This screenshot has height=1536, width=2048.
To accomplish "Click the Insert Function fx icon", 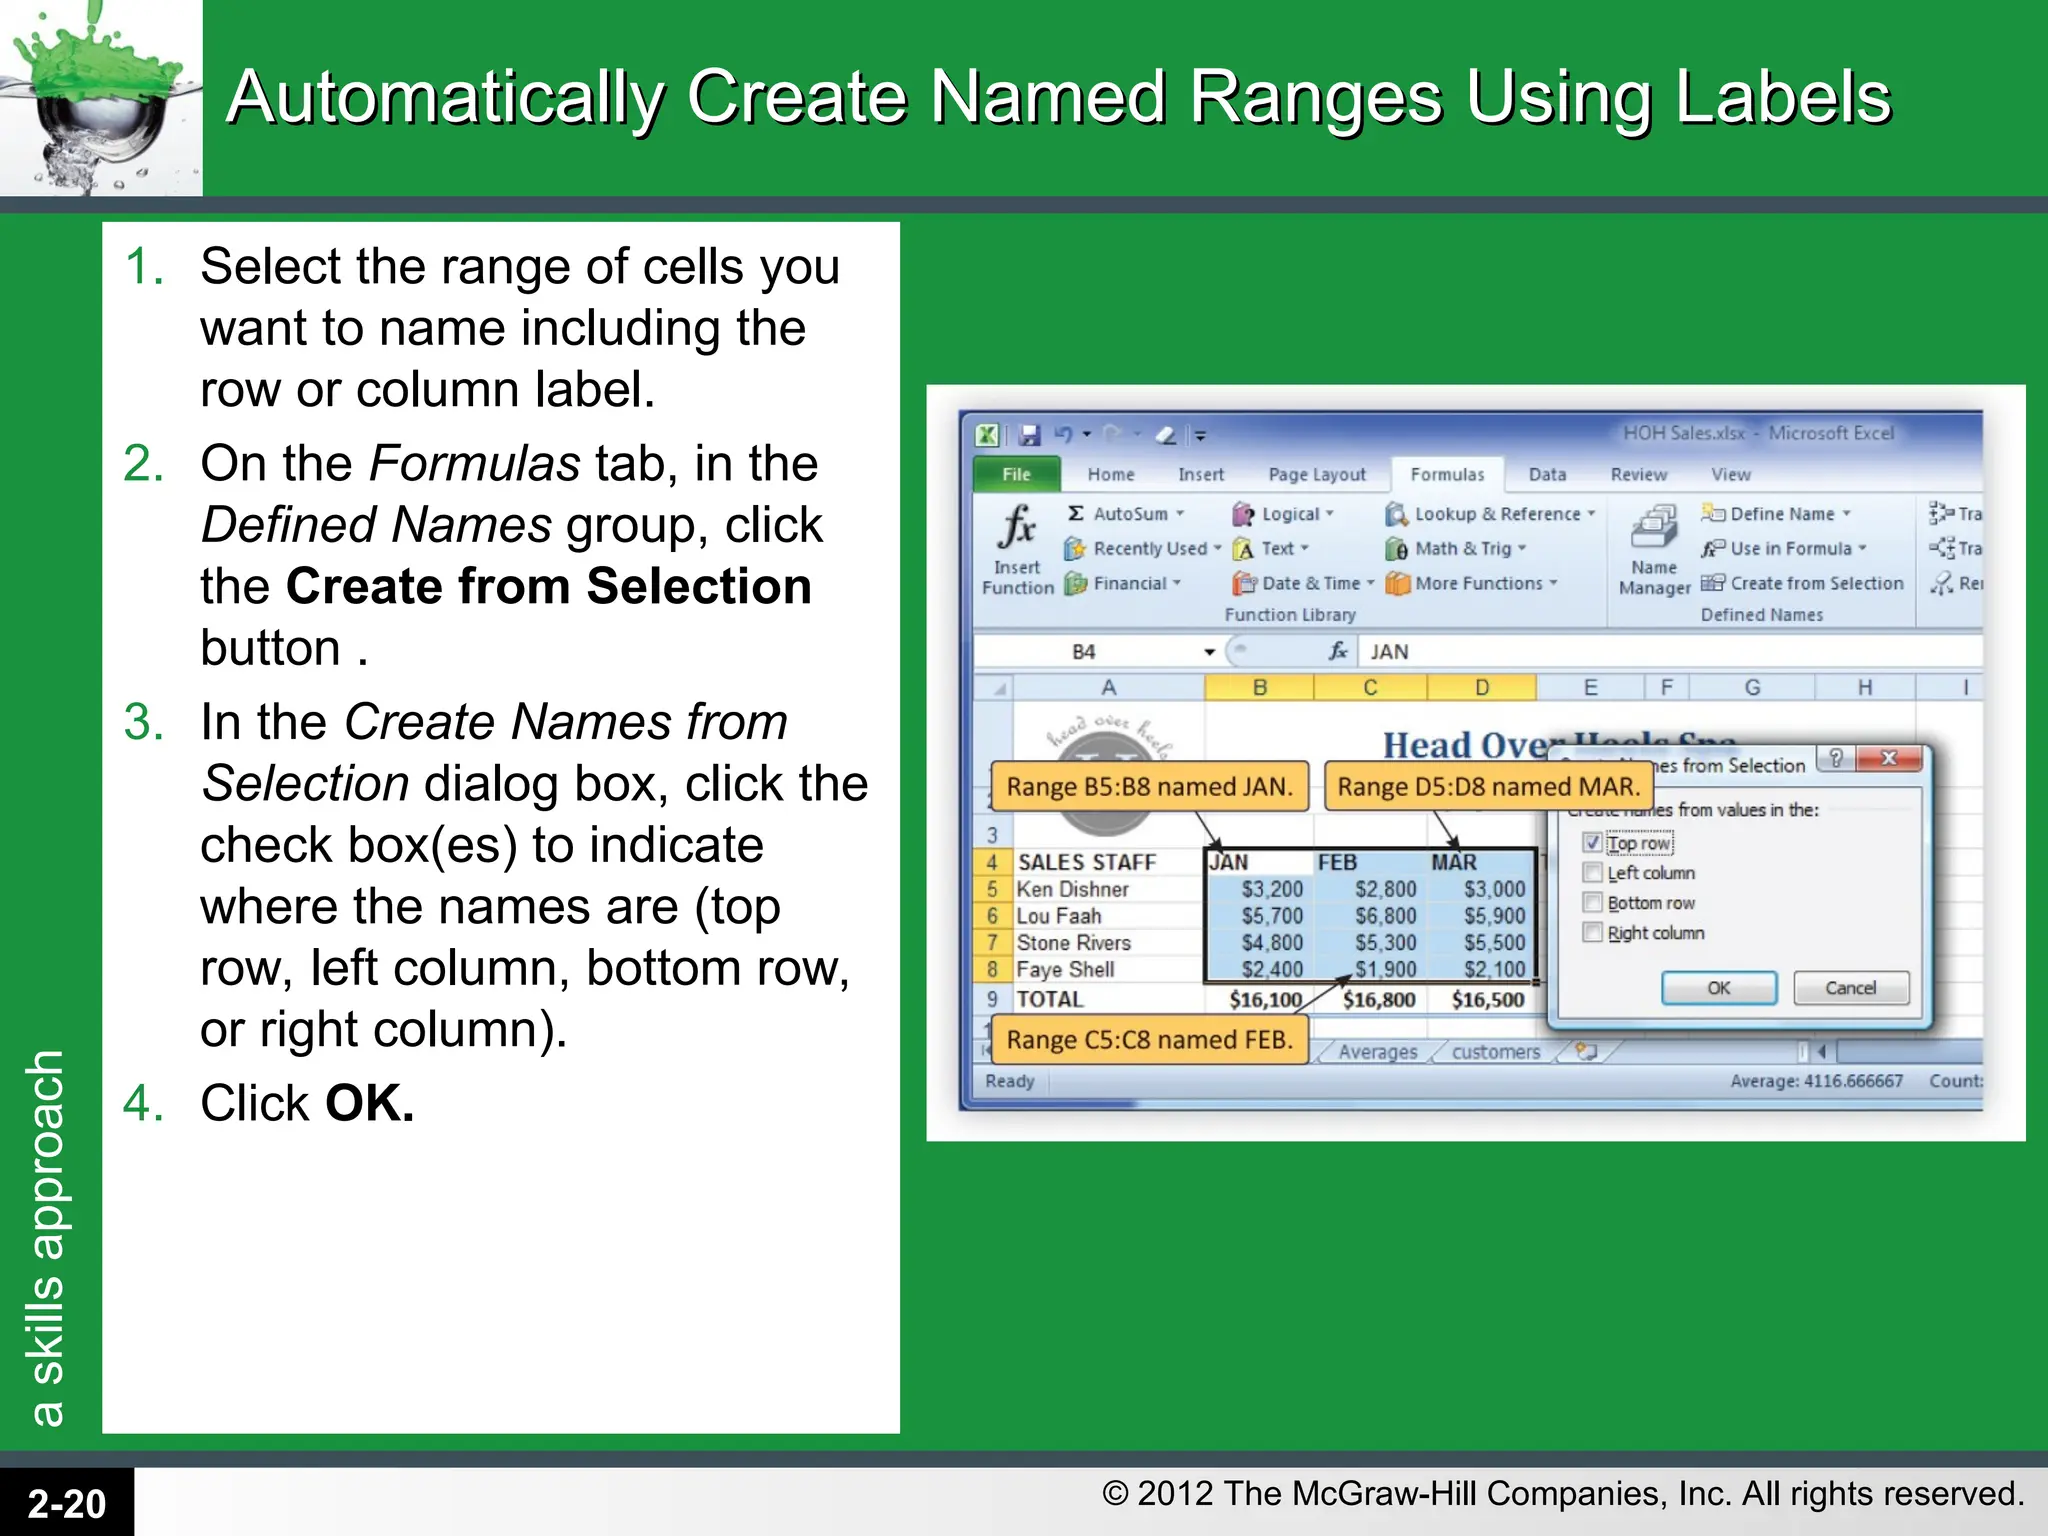I will coord(1017,528).
